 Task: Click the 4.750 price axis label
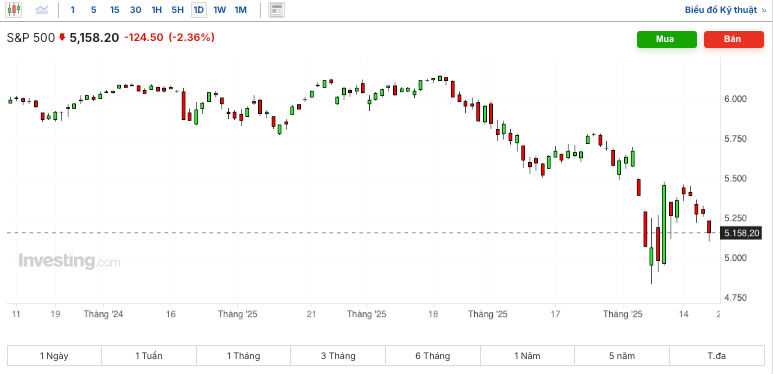pyautogui.click(x=737, y=298)
